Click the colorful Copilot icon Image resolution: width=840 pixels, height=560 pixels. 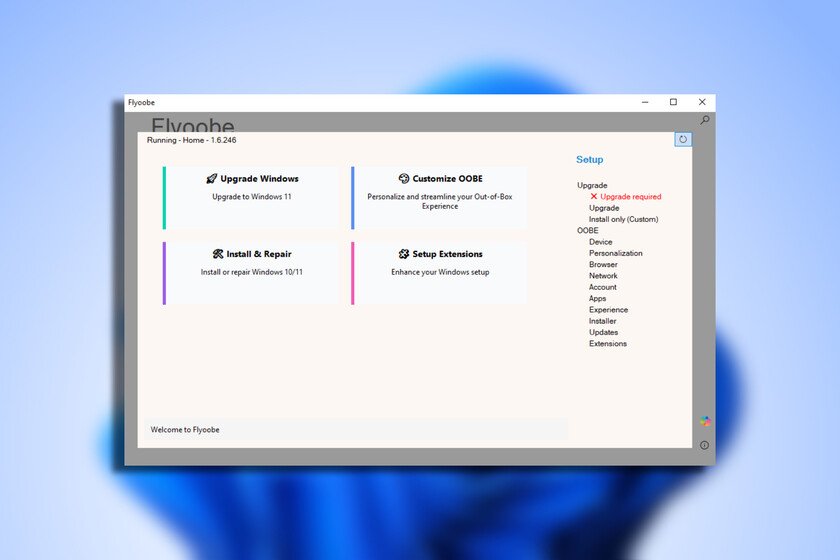(x=705, y=421)
